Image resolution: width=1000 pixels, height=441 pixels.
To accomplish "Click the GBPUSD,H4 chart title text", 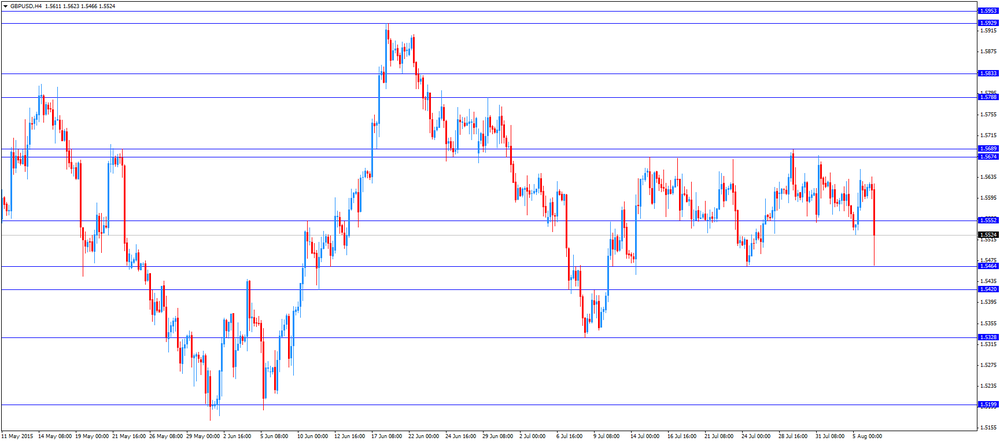I will (26, 4).
